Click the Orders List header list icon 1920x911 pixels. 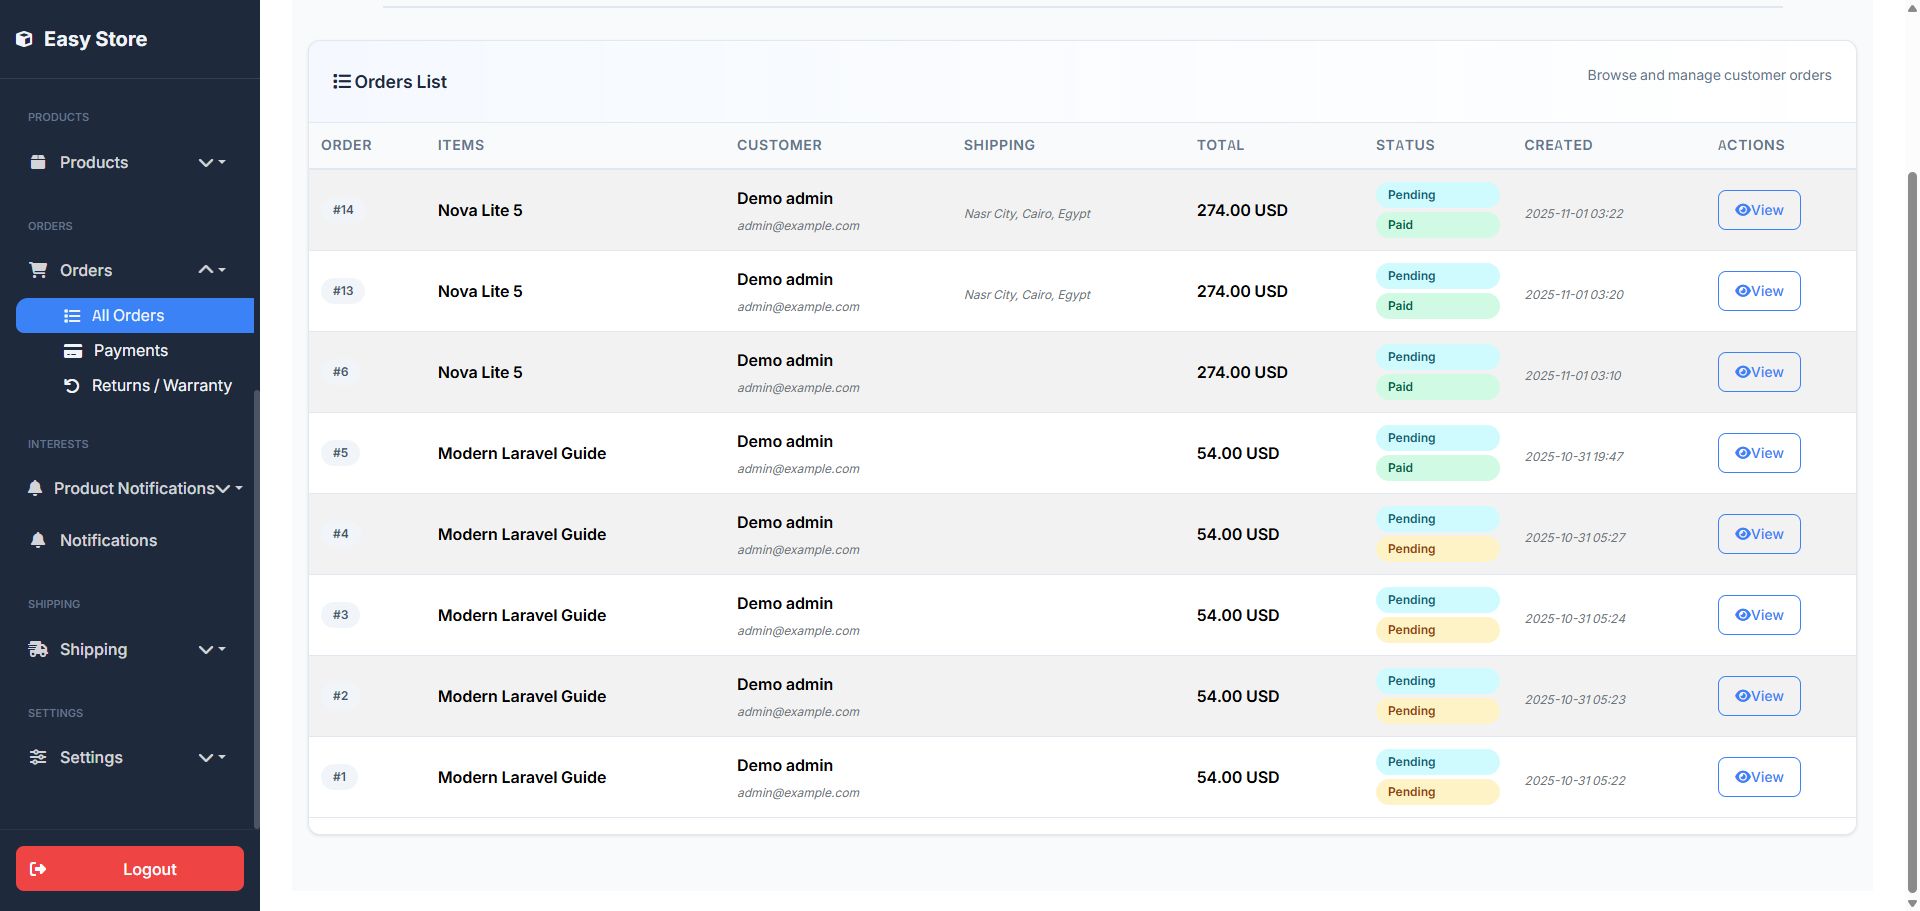[x=342, y=82]
